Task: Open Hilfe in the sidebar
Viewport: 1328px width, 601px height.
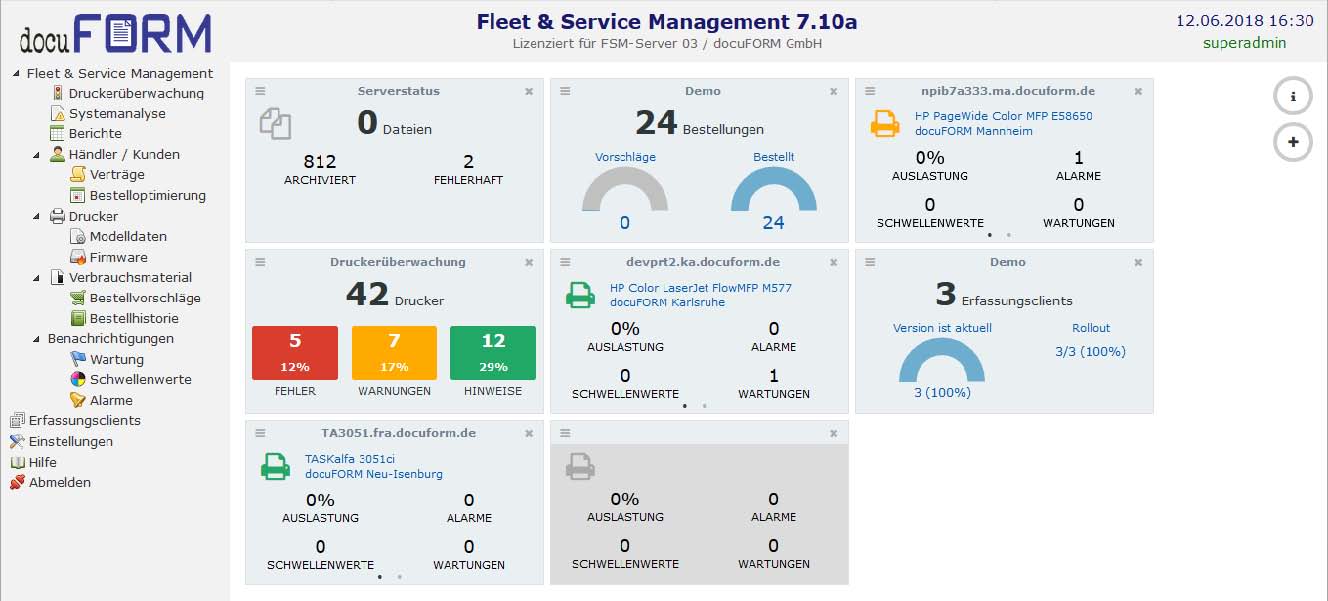Action: pyautogui.click(x=43, y=462)
